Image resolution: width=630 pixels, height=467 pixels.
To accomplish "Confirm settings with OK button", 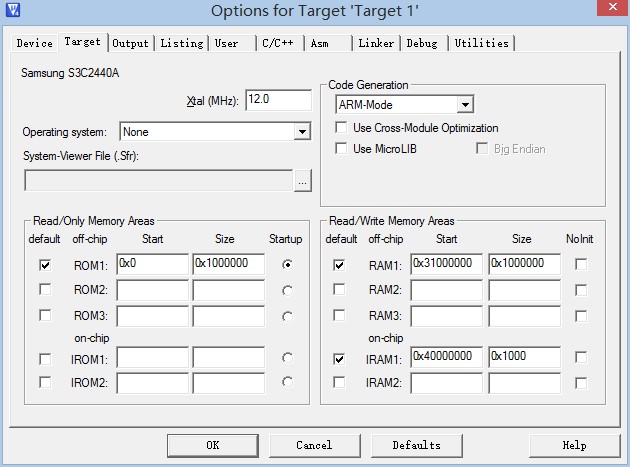I will [213, 445].
